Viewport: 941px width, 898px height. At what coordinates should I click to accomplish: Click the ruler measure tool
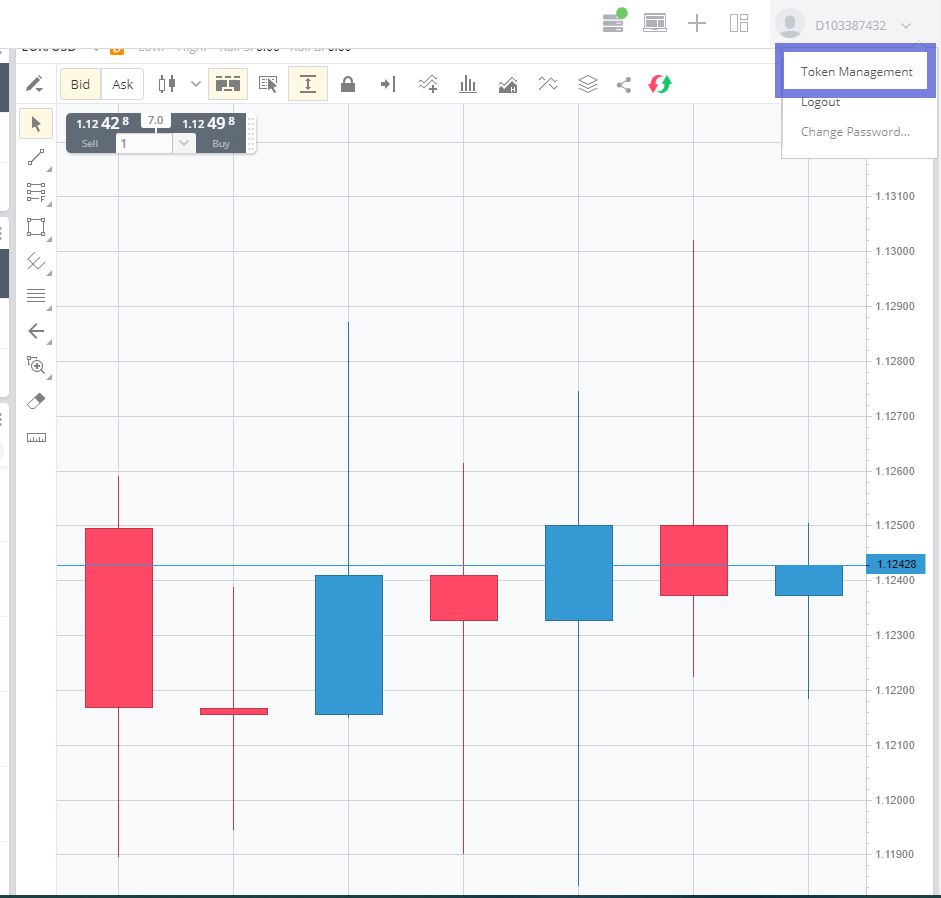point(36,438)
